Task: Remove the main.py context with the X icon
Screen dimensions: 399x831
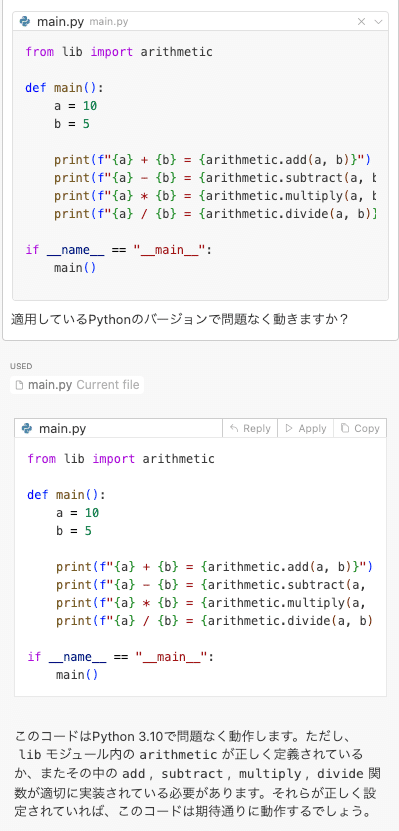Action: 361,21
